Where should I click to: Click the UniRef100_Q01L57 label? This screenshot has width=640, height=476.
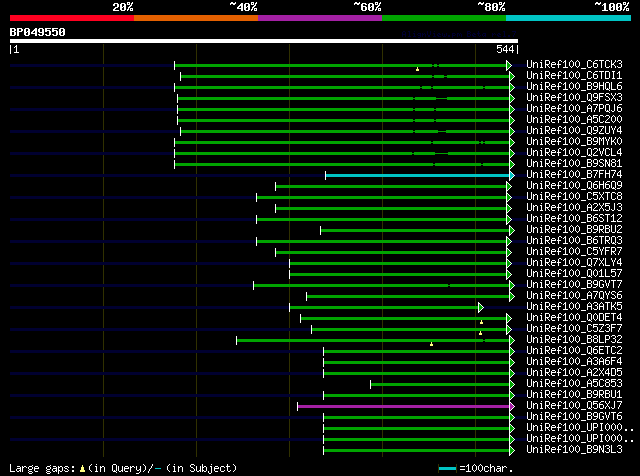coord(574,274)
